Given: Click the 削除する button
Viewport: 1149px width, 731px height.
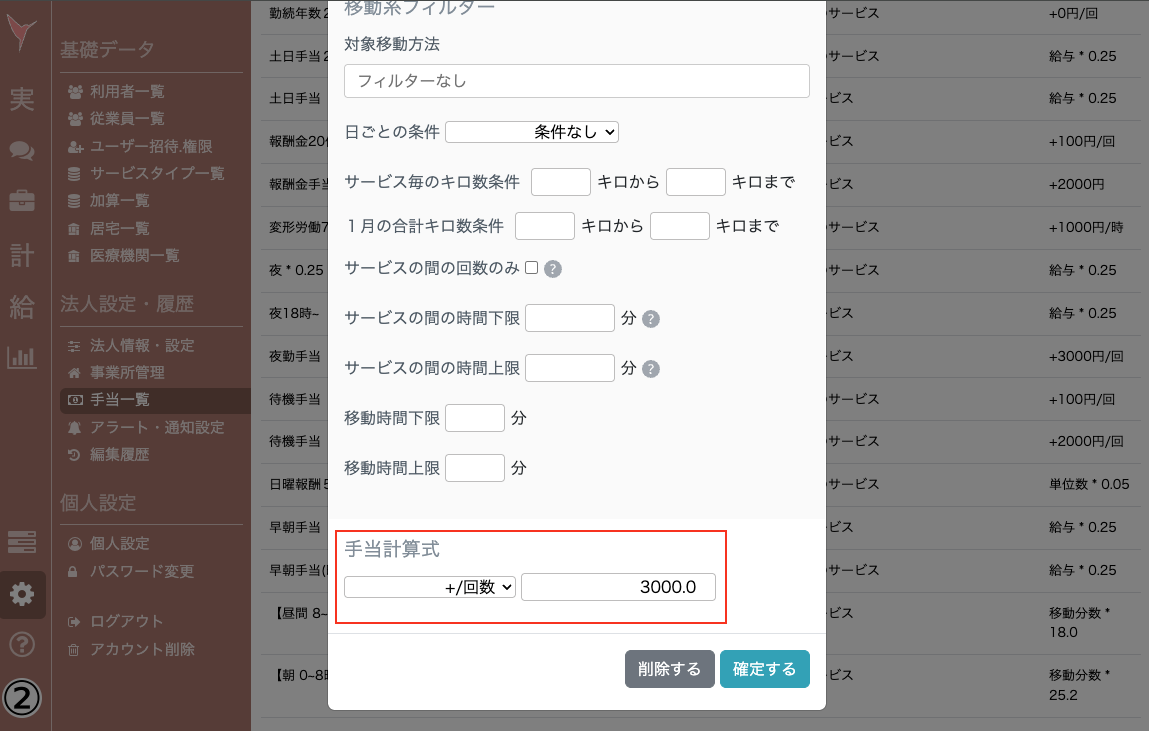Looking at the screenshot, I should (669, 668).
